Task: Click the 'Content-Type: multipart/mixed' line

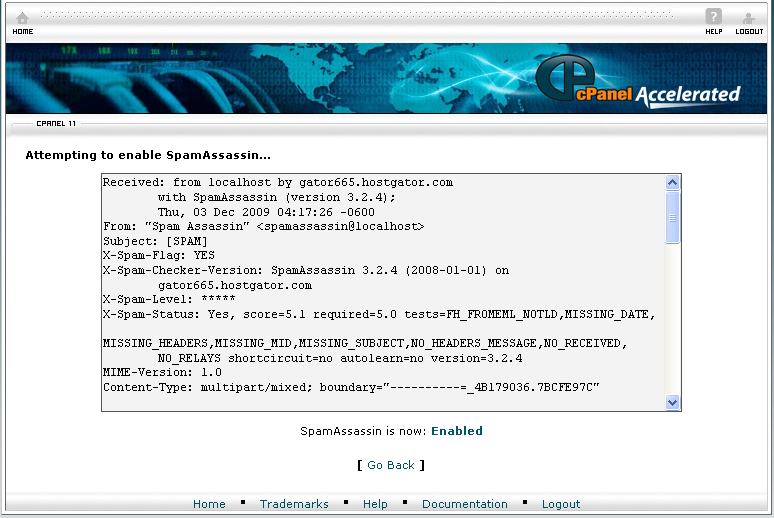Action: (x=351, y=387)
